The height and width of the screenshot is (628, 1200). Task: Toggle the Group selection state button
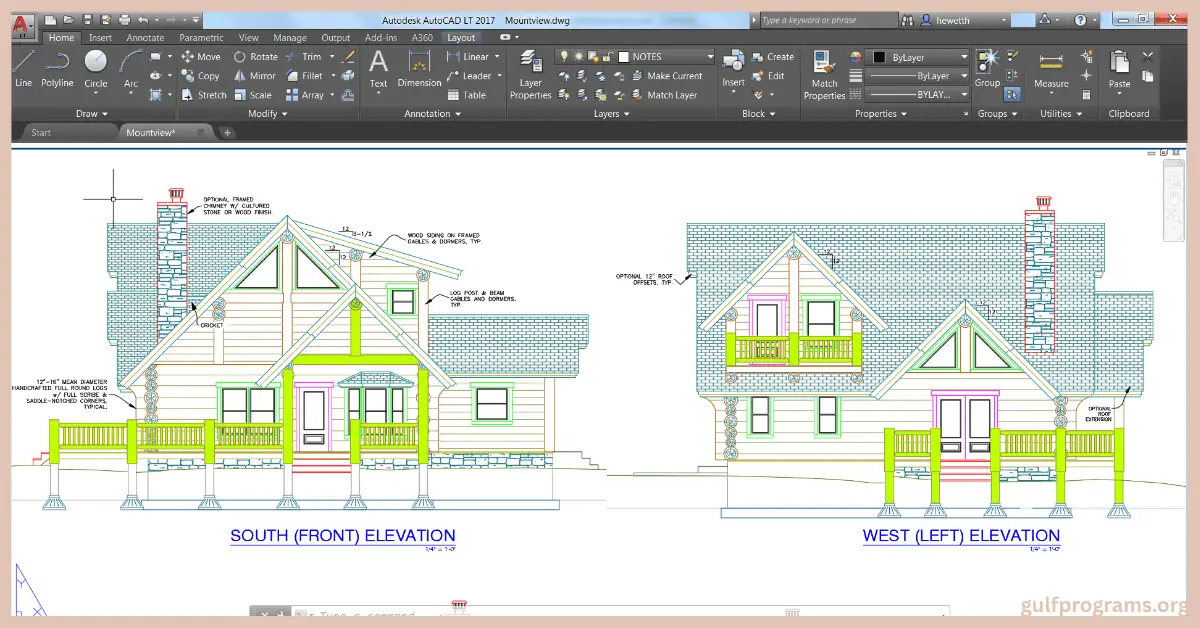[1012, 93]
